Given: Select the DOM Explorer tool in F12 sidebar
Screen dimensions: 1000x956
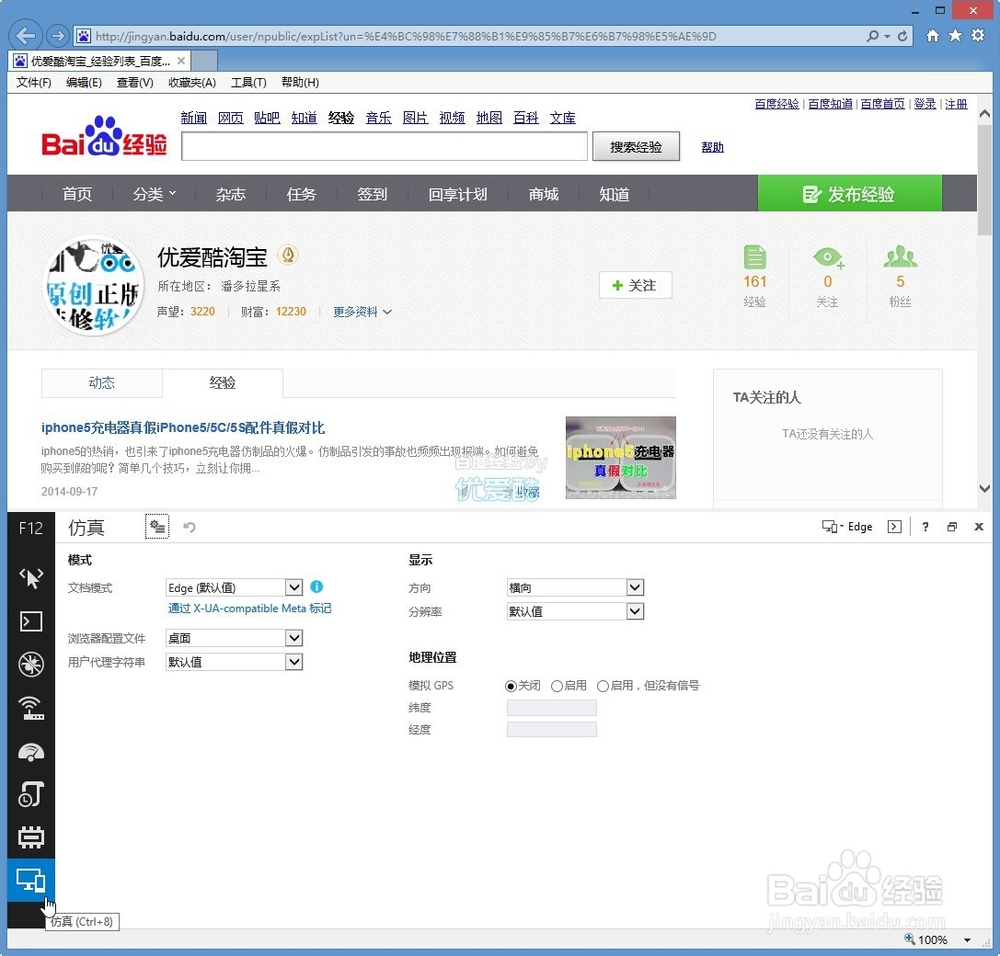Looking at the screenshot, I should pyautogui.click(x=31, y=577).
